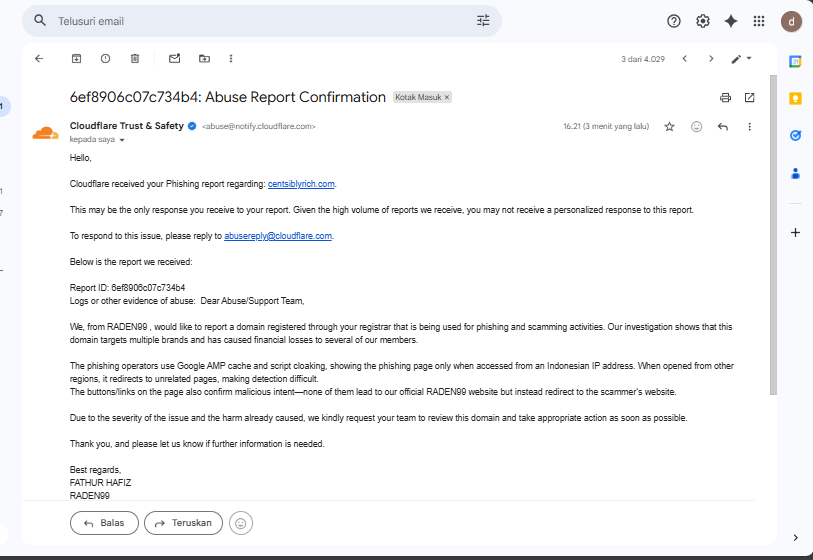
Task: Open Gemini sparkle assistant
Action: (731, 21)
